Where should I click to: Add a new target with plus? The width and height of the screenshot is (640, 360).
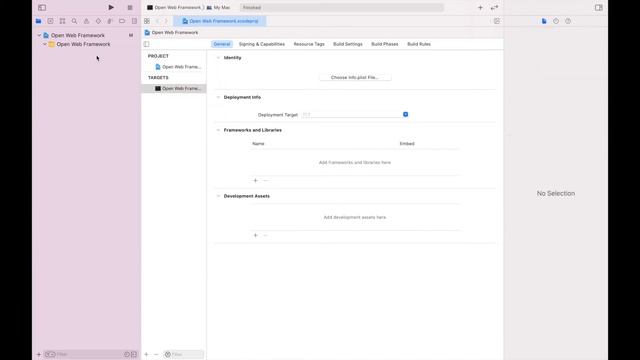146,354
